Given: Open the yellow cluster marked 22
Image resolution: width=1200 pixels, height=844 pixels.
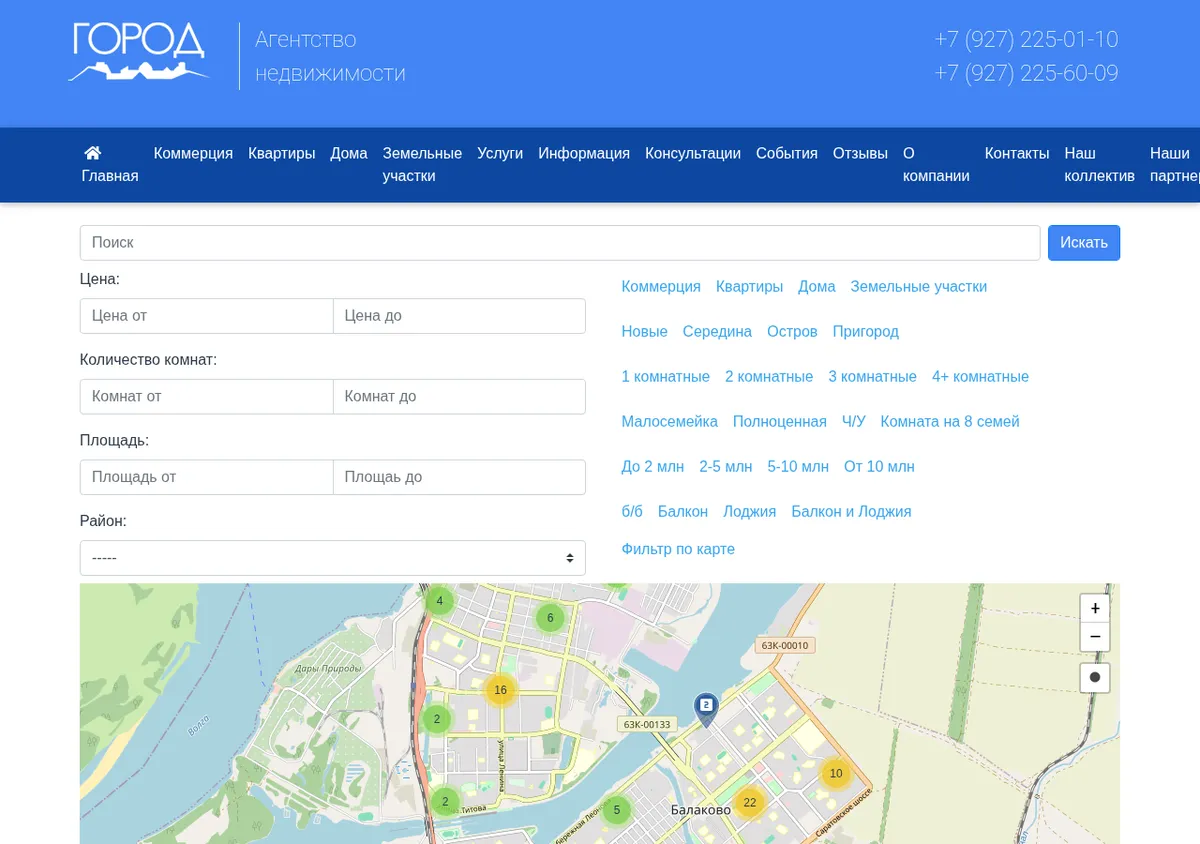Looking at the screenshot, I should (x=750, y=802).
